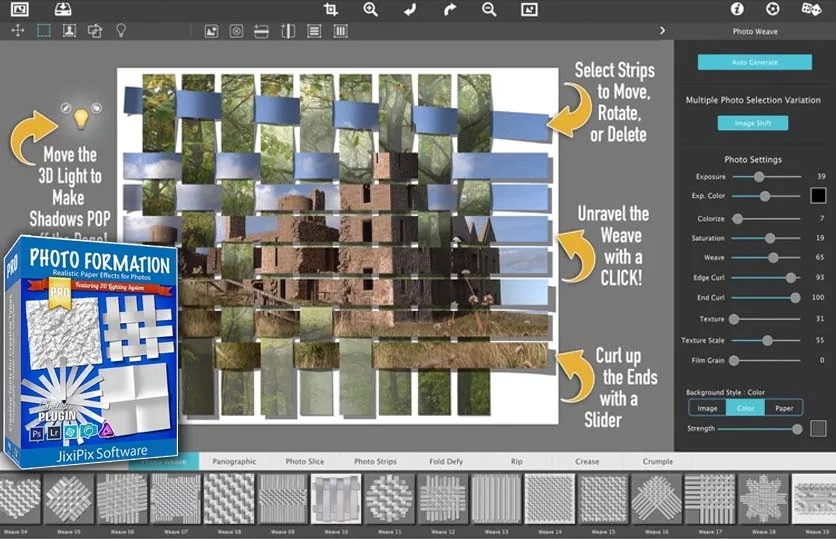Select the Weave 09 preset thumbnail
Screen dimensions: 836x539
coord(283,499)
